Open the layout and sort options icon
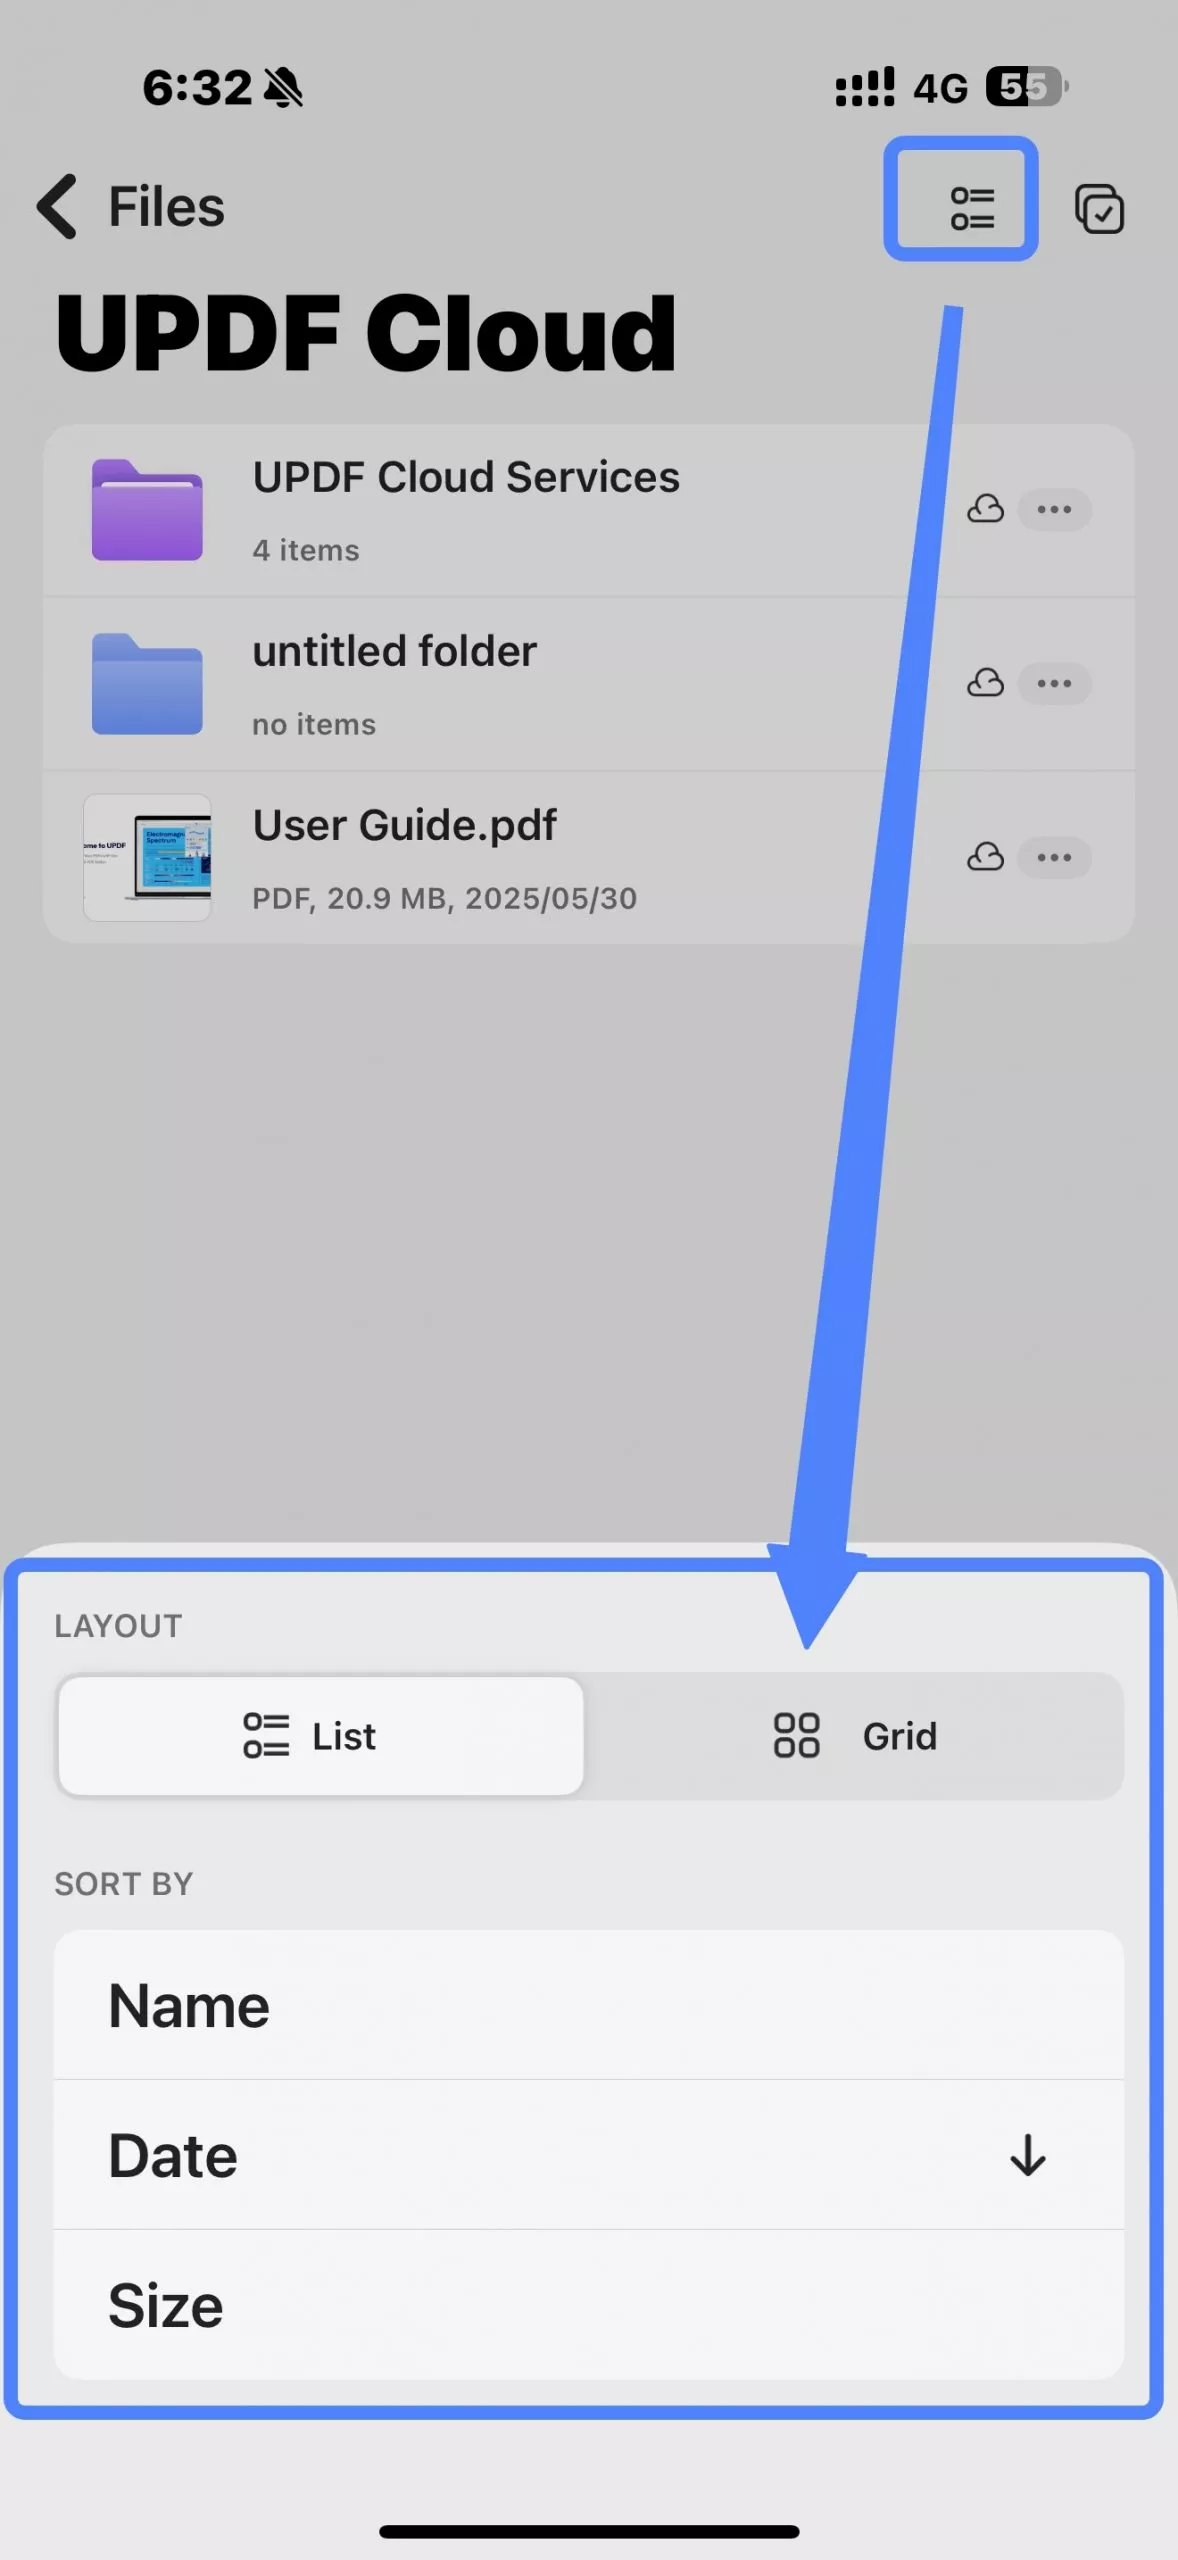This screenshot has width=1178, height=2560. [x=971, y=208]
